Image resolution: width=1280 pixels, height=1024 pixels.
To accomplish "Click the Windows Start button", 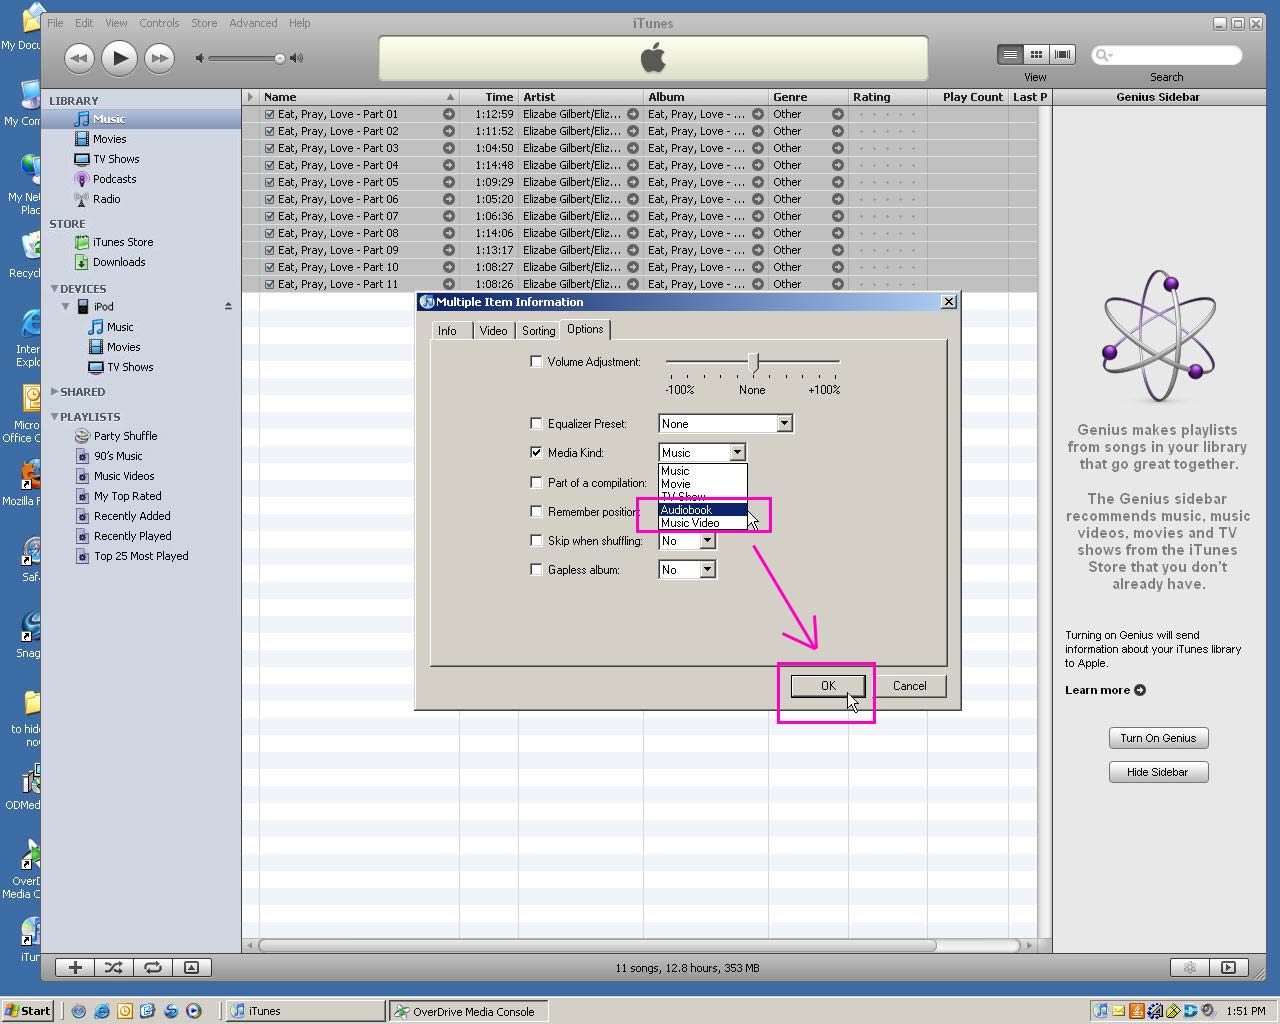I will 28,1011.
